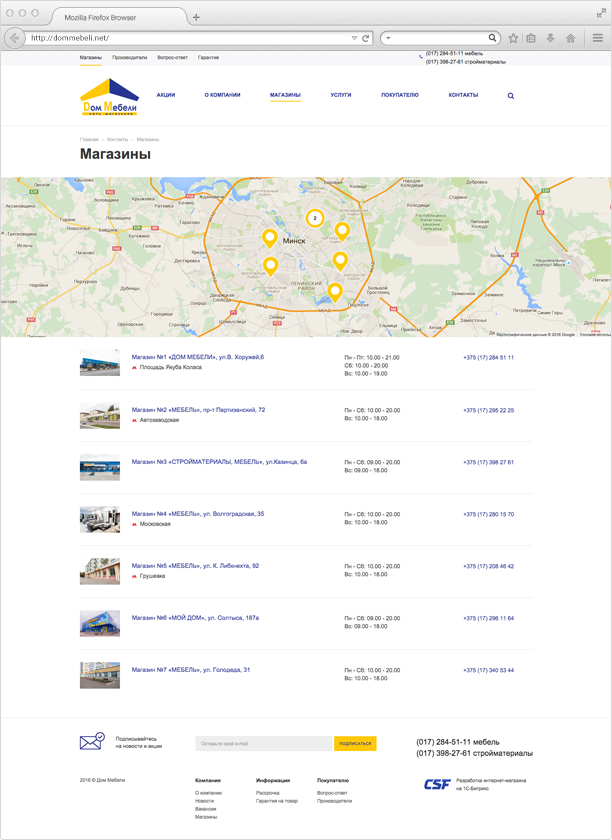The width and height of the screenshot is (612, 840).
Task: Click the browser back arrow button
Action: tap(14, 38)
